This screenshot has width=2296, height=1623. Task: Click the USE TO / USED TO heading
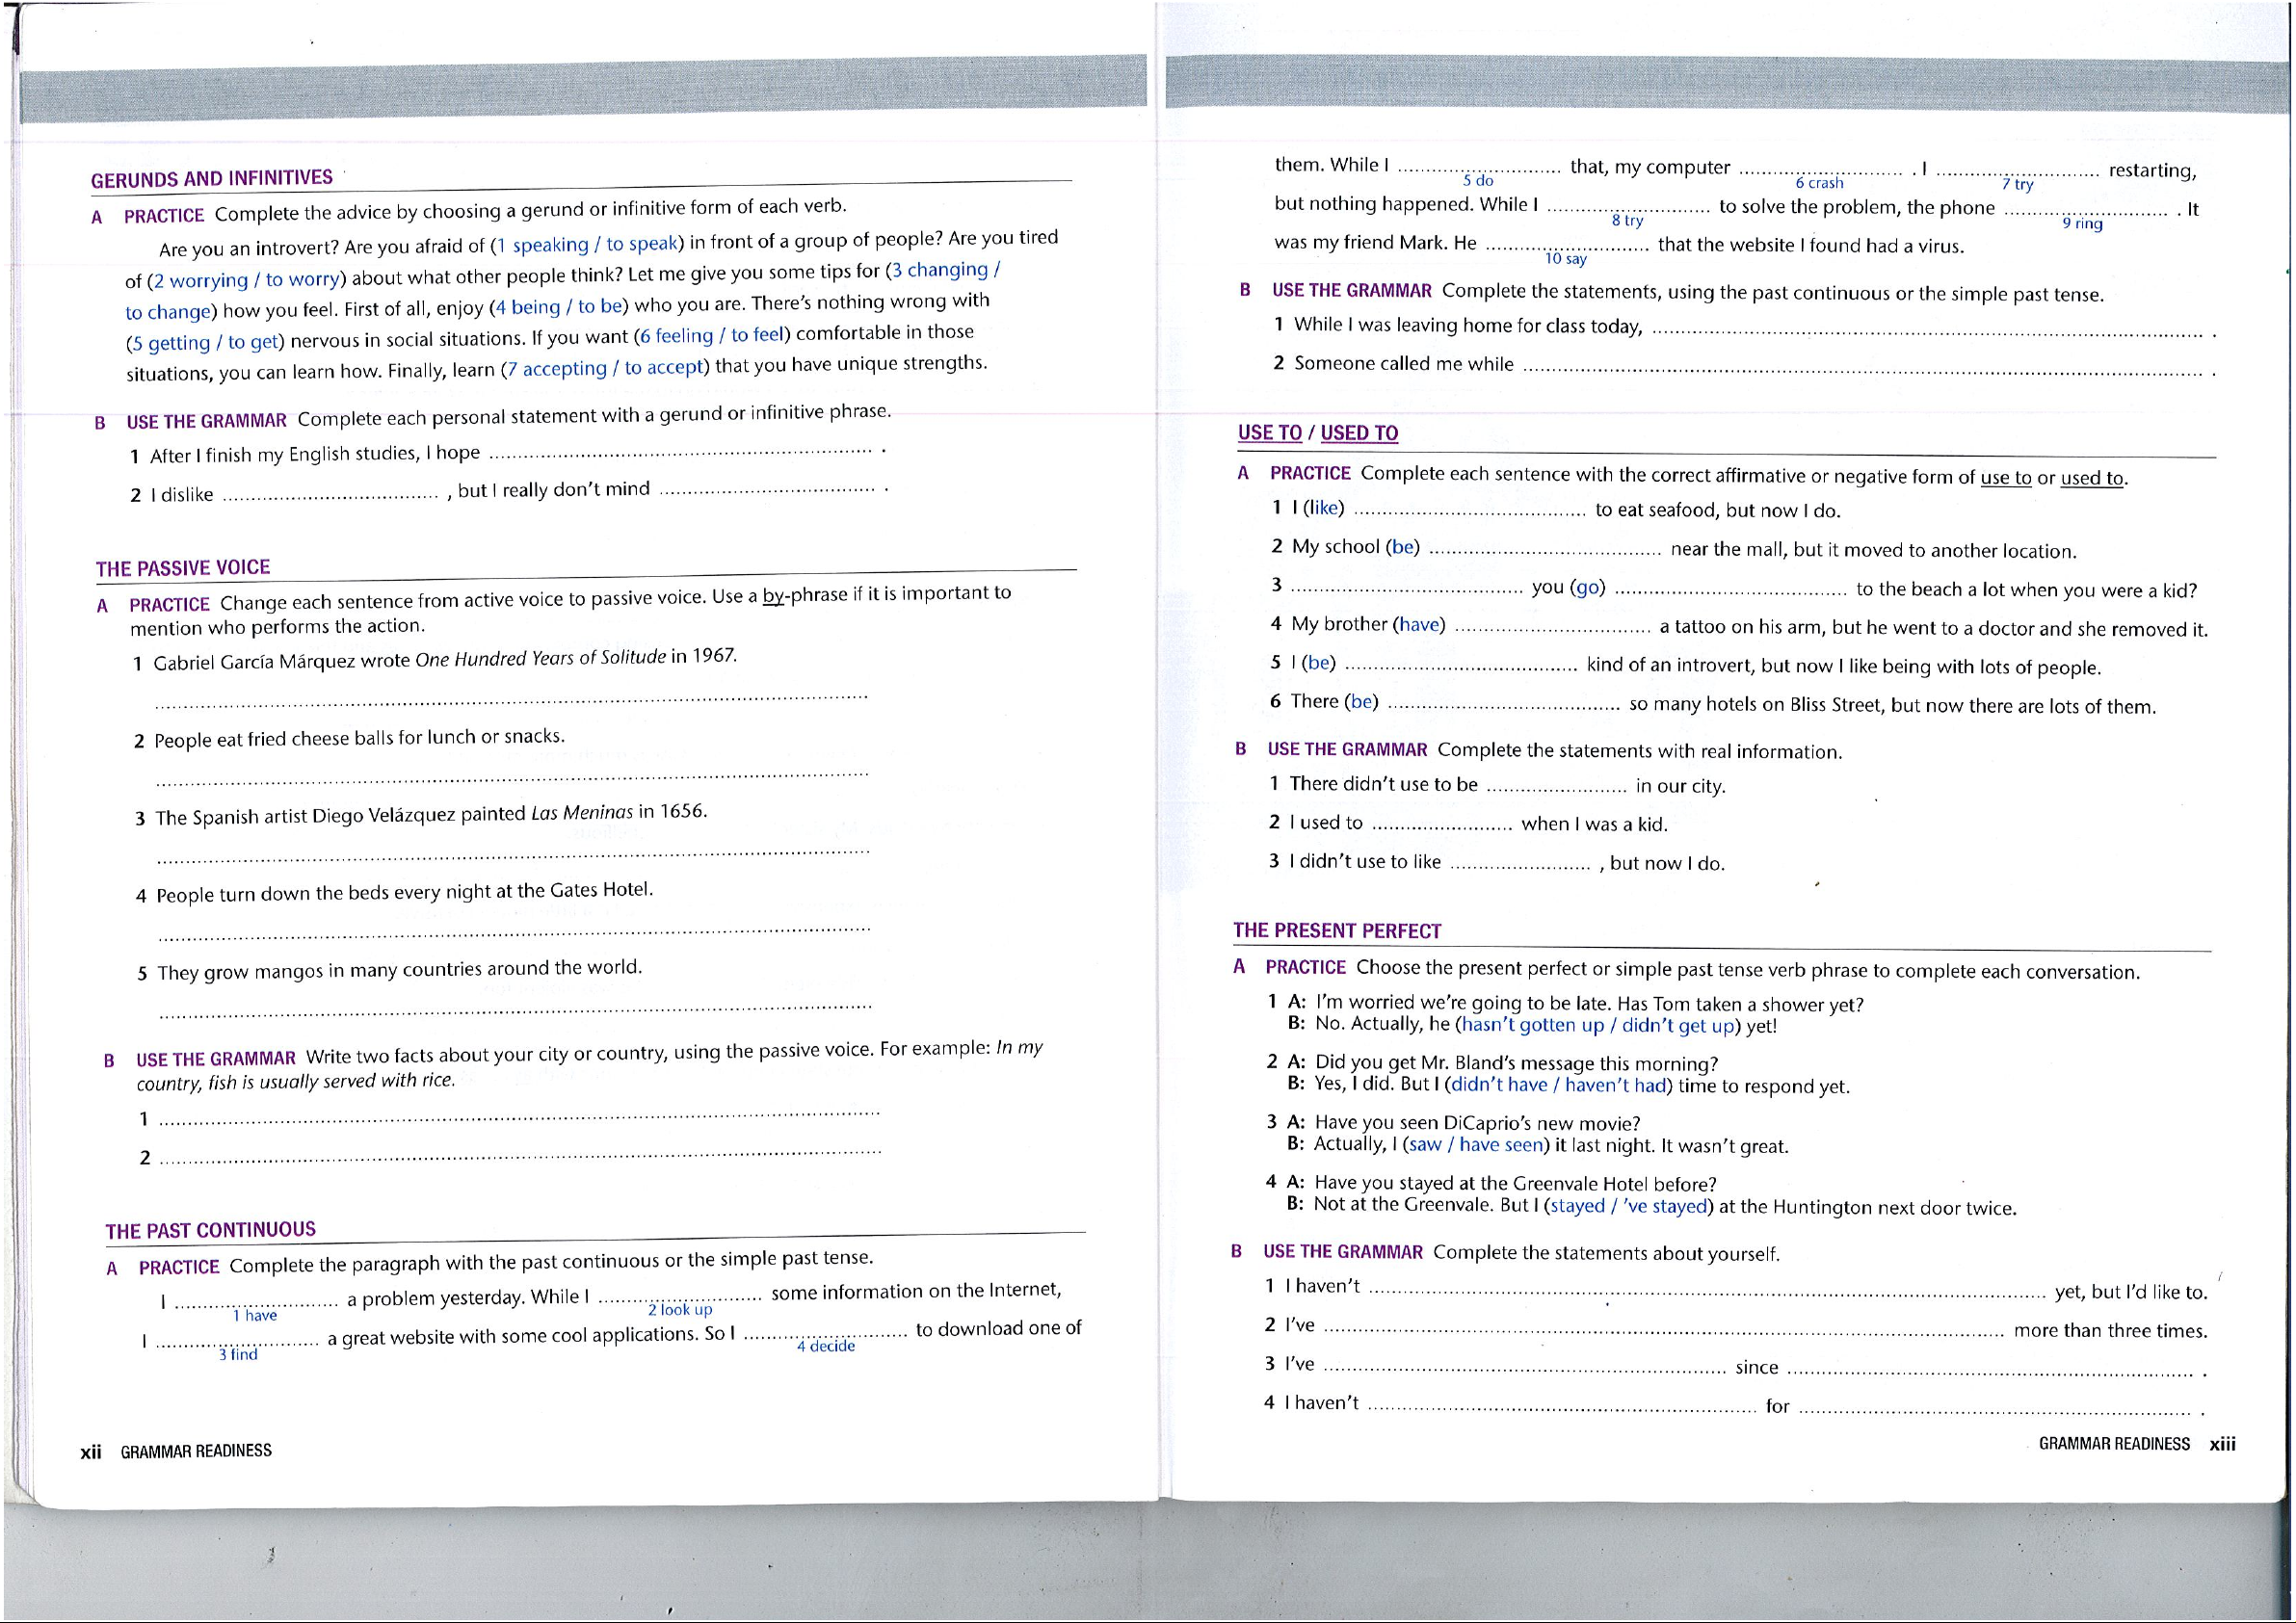point(1317,433)
